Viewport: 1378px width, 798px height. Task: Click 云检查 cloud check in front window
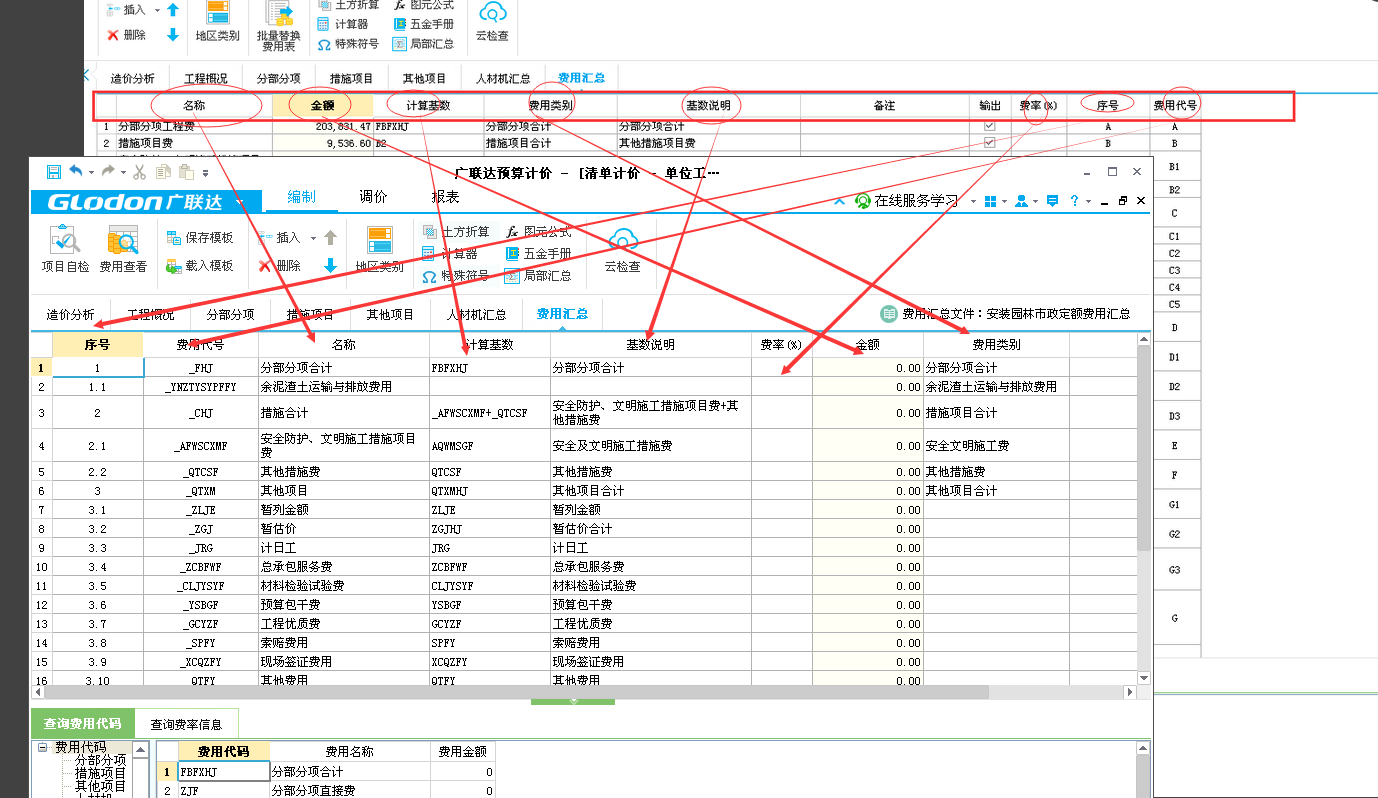[623, 249]
